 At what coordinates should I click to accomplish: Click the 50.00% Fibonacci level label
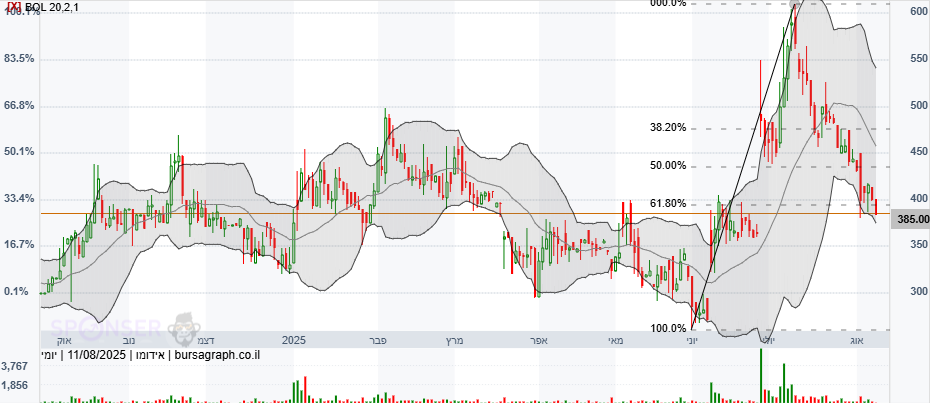point(668,166)
